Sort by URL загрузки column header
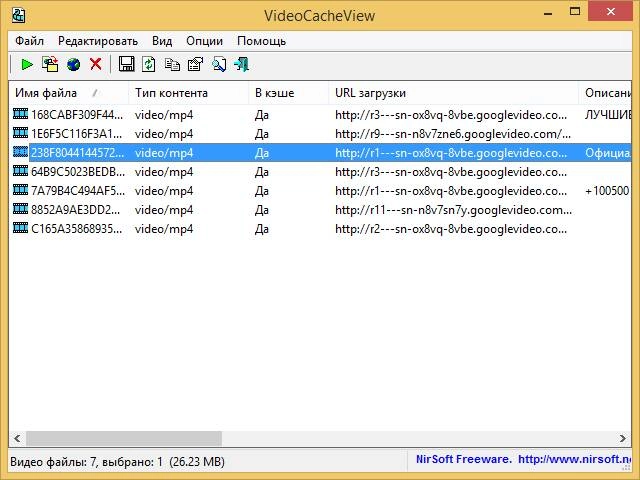 [x=453, y=93]
